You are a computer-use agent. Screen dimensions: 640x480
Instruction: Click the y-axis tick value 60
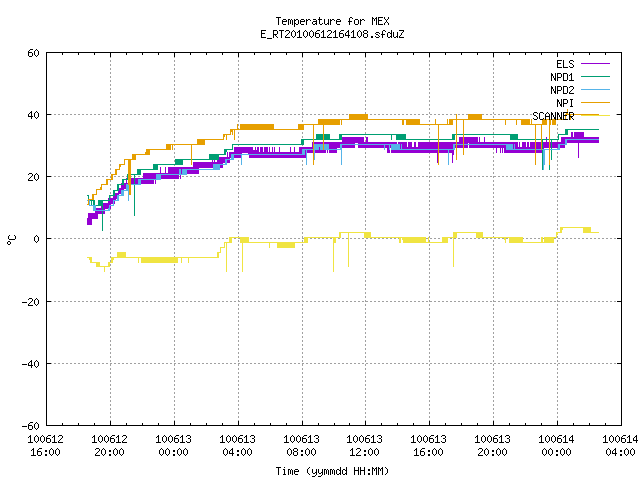pyautogui.click(x=33, y=53)
